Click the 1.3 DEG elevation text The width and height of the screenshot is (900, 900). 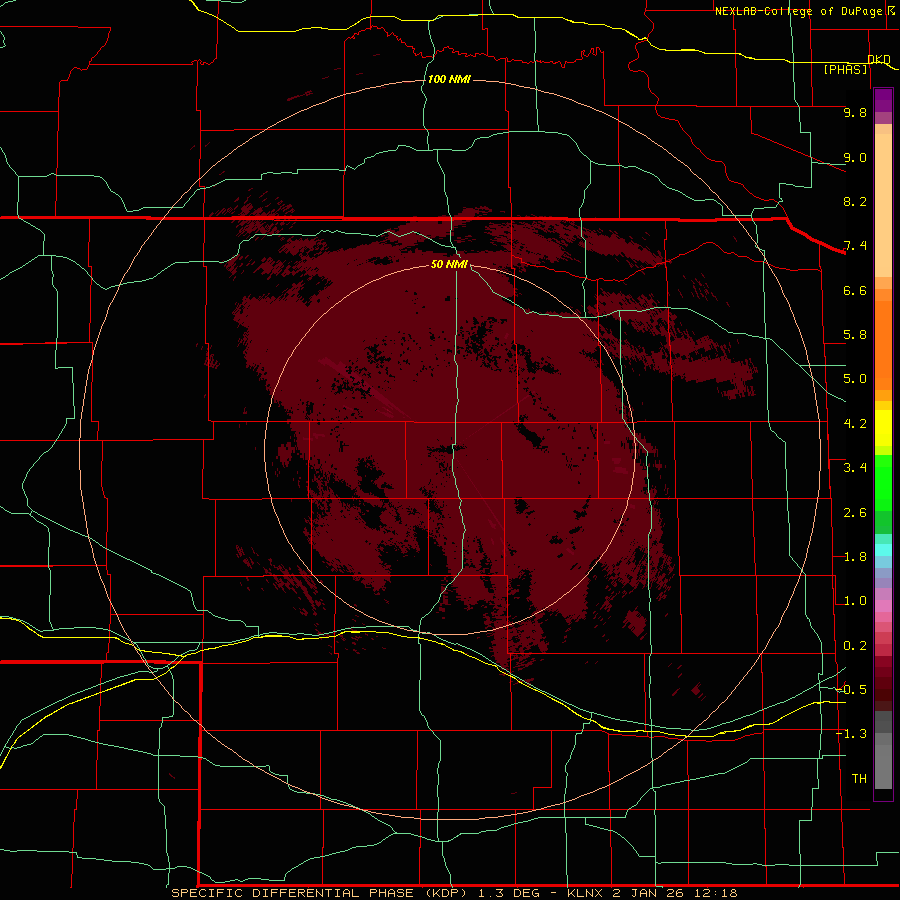coord(509,893)
